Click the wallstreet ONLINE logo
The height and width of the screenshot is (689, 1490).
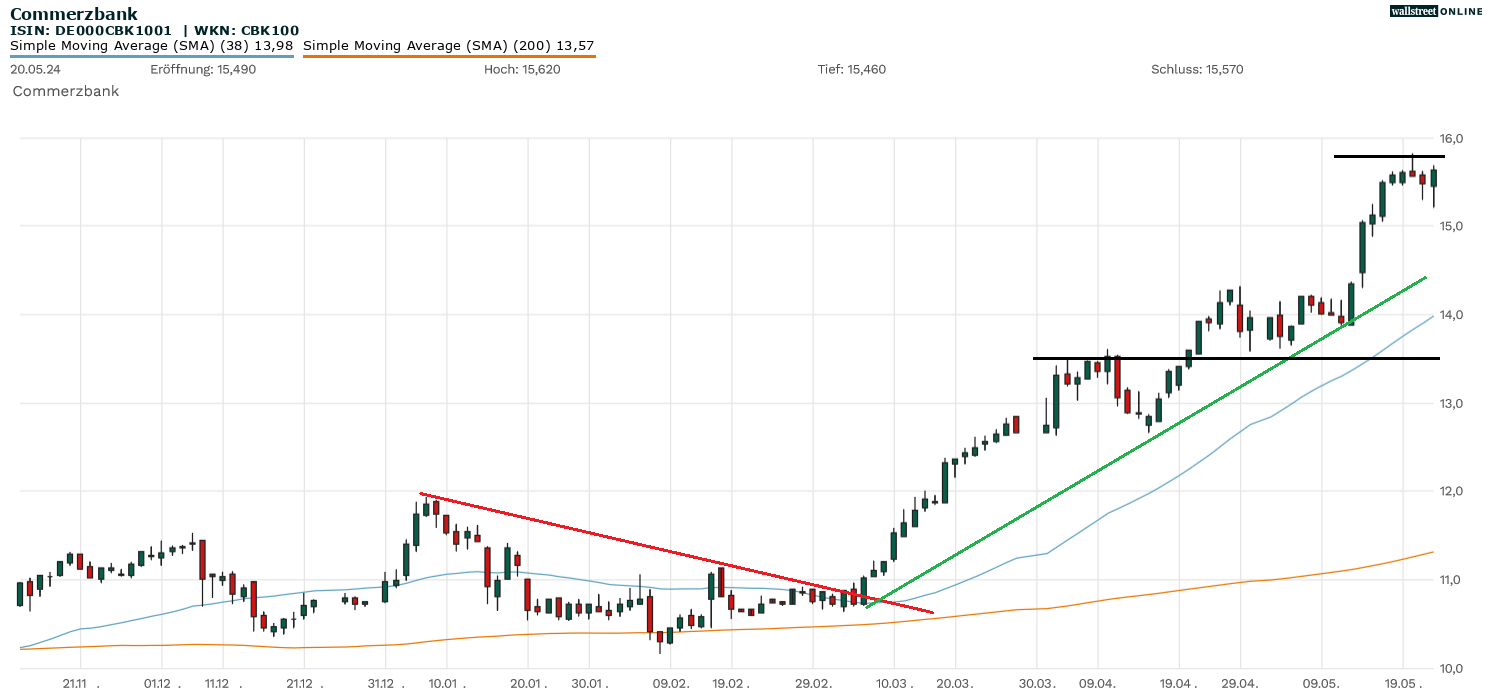(1435, 11)
